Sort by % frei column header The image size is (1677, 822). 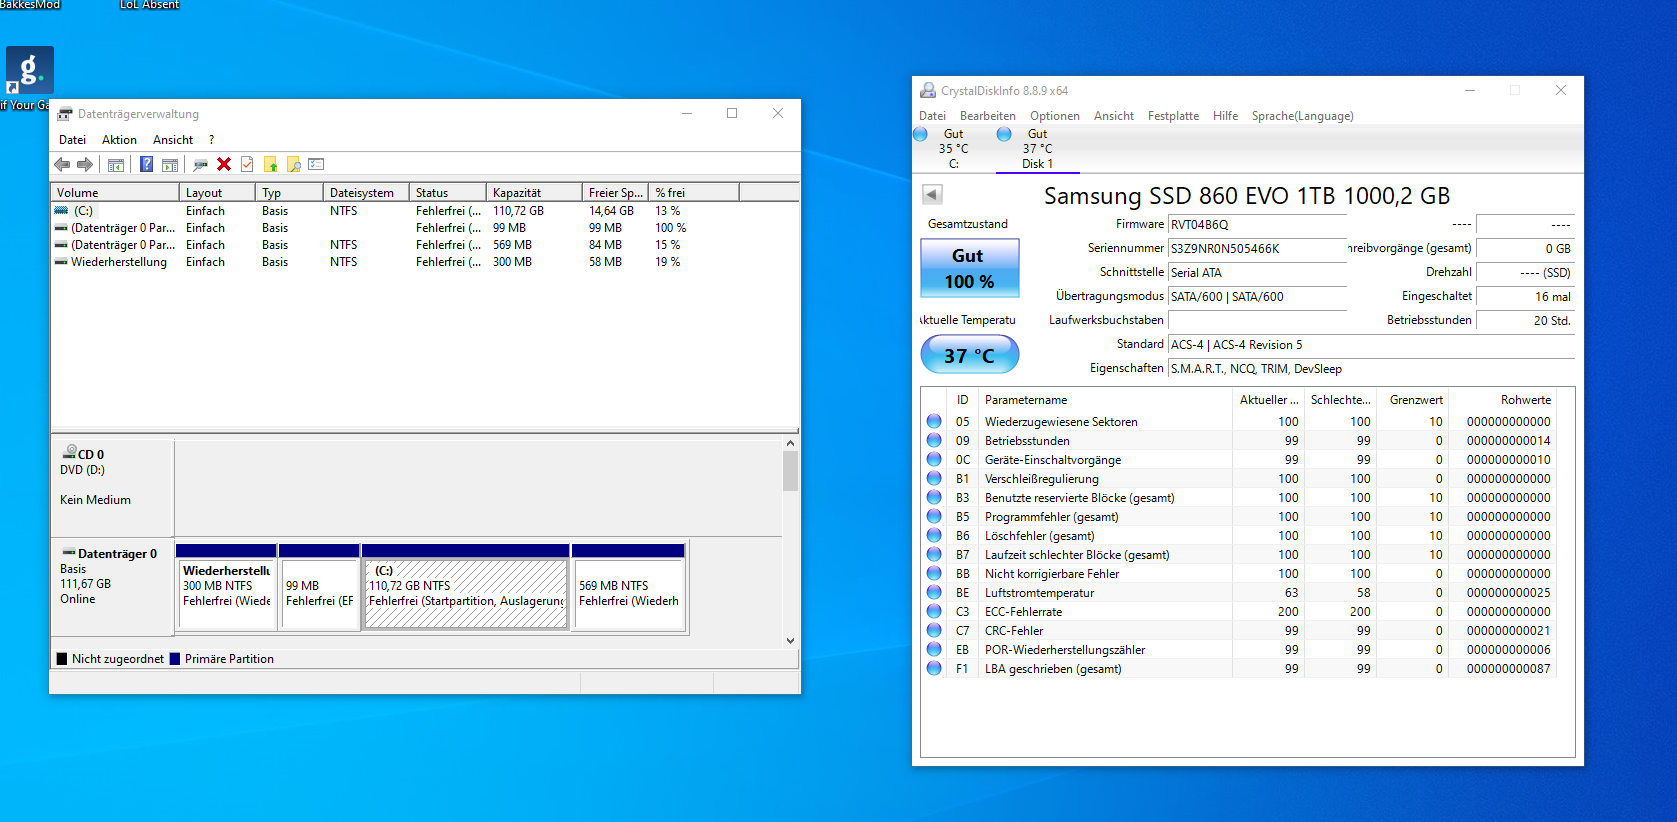coord(694,192)
